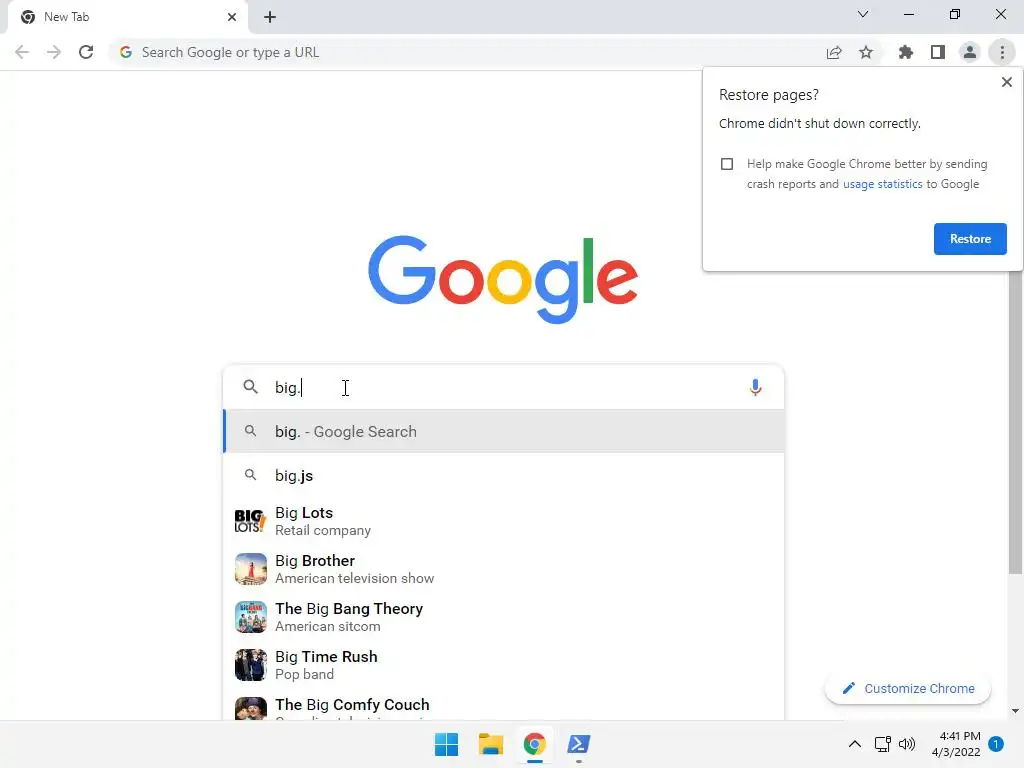
Task: Show hidden tray icons chevron
Action: coord(854,744)
